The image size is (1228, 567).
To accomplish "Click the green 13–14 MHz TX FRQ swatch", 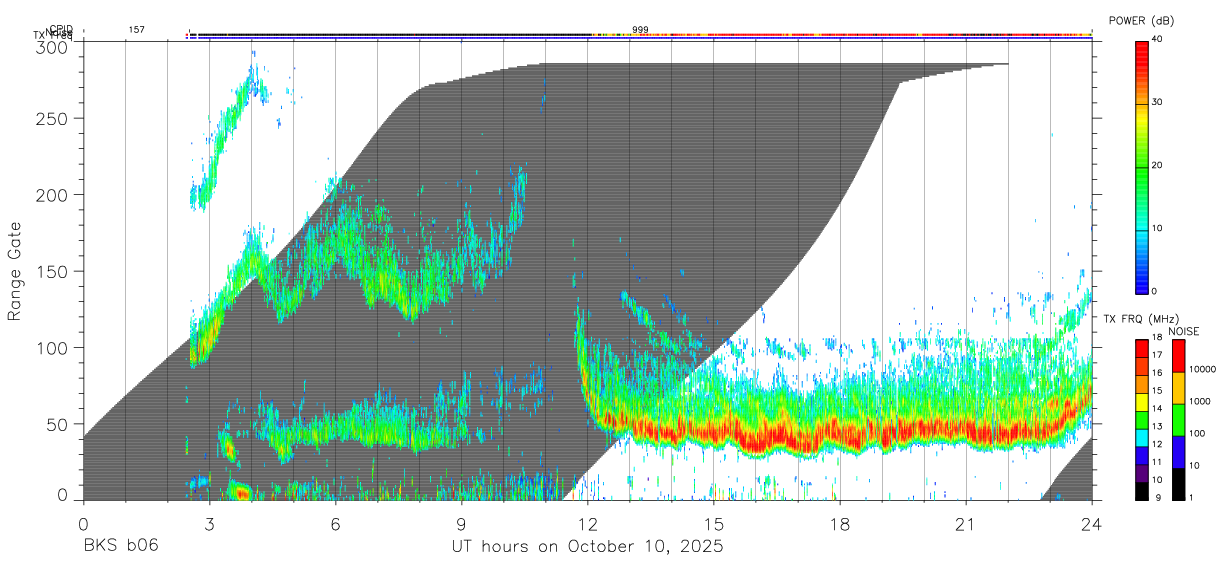I will (x=1141, y=420).
